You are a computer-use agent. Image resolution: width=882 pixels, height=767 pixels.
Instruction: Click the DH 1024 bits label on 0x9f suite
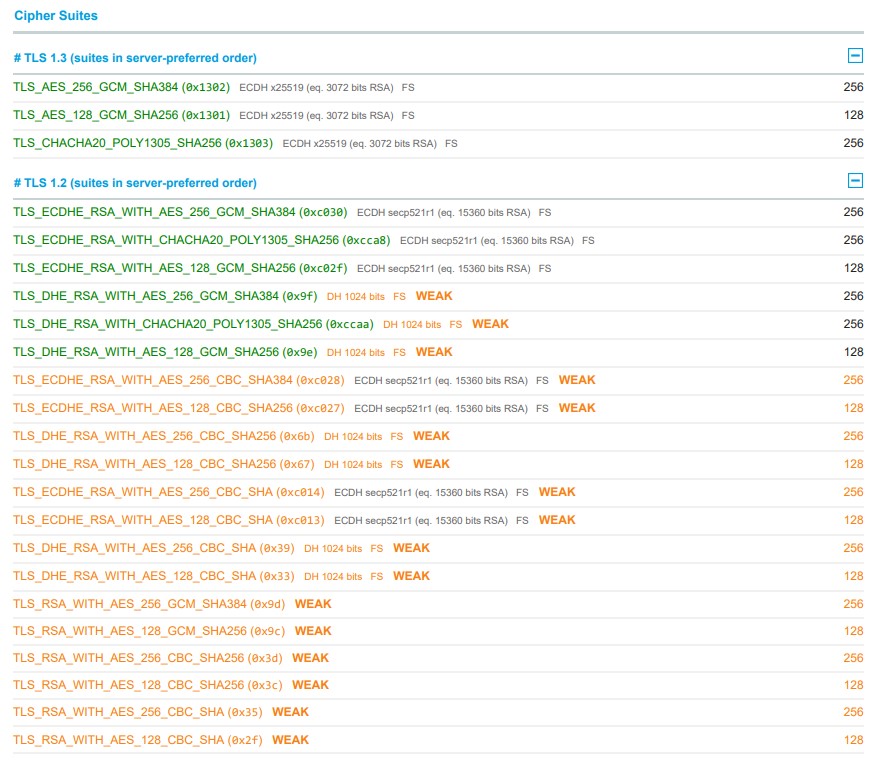pos(354,296)
